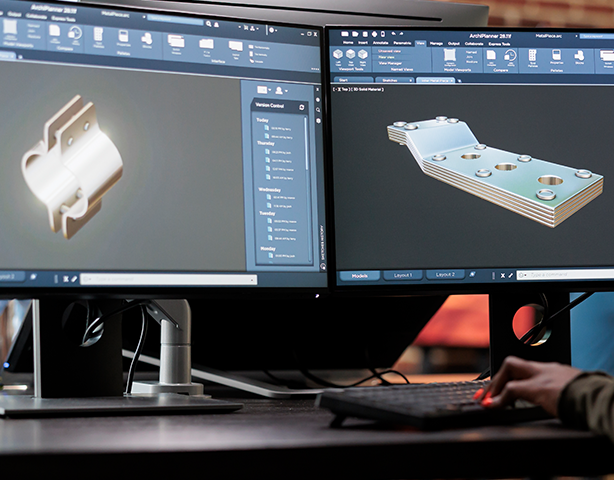Click the Layout Tabs icon on left monitor
The image size is (614, 480).
tap(236, 47)
